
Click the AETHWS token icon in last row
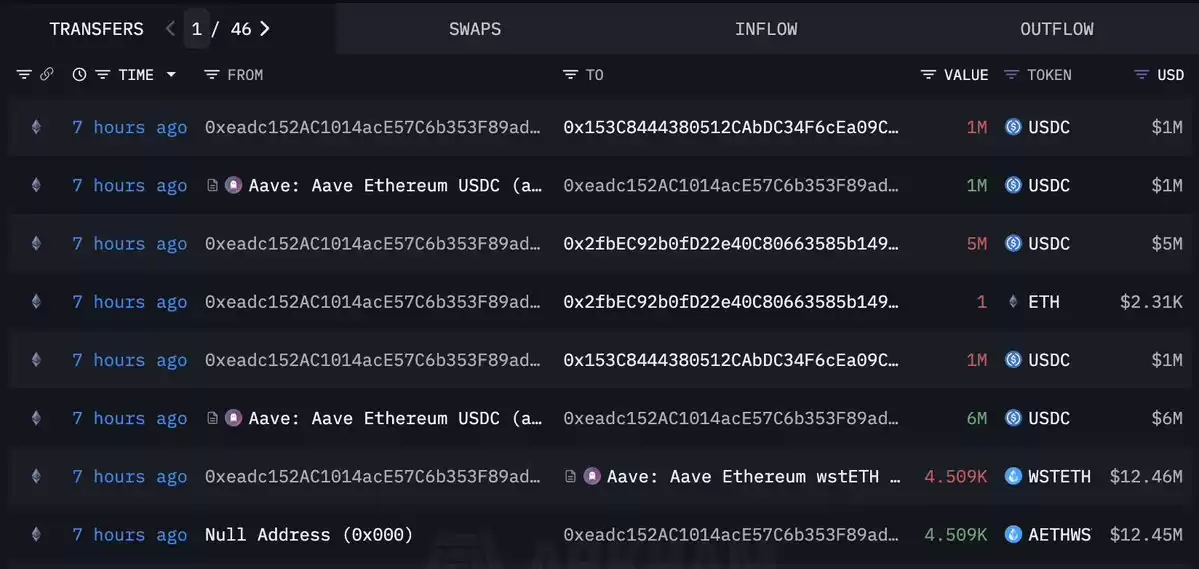click(1013, 534)
